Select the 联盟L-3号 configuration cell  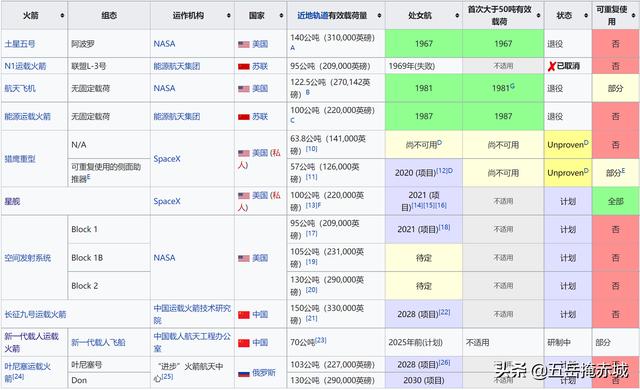109,66
